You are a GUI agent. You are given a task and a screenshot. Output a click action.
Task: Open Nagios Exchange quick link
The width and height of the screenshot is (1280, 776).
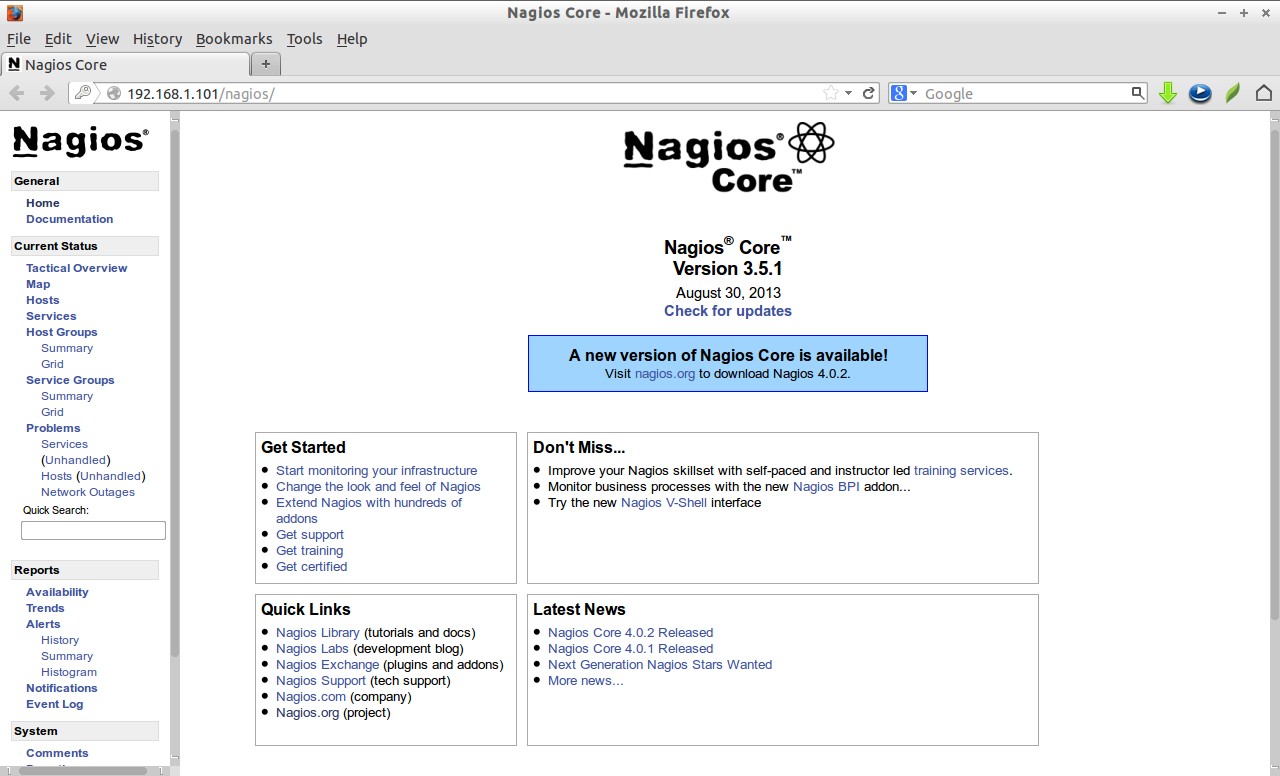328,664
